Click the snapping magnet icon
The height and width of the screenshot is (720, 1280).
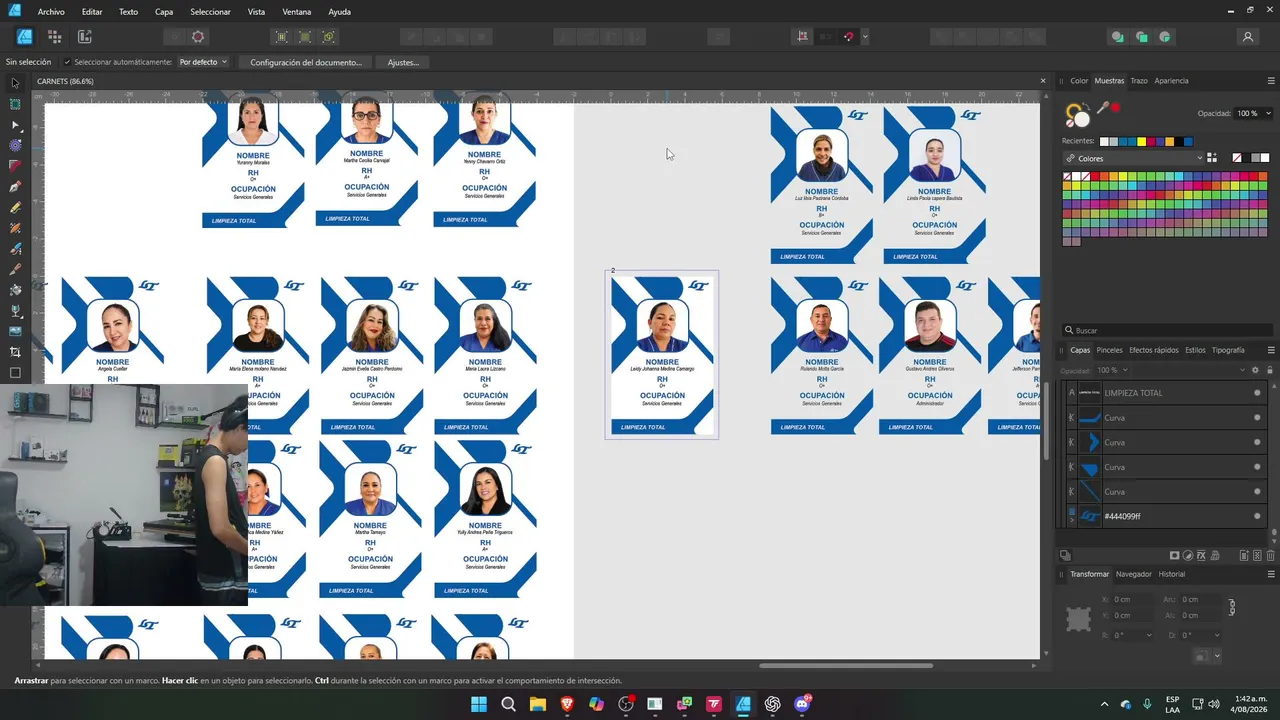click(x=849, y=37)
